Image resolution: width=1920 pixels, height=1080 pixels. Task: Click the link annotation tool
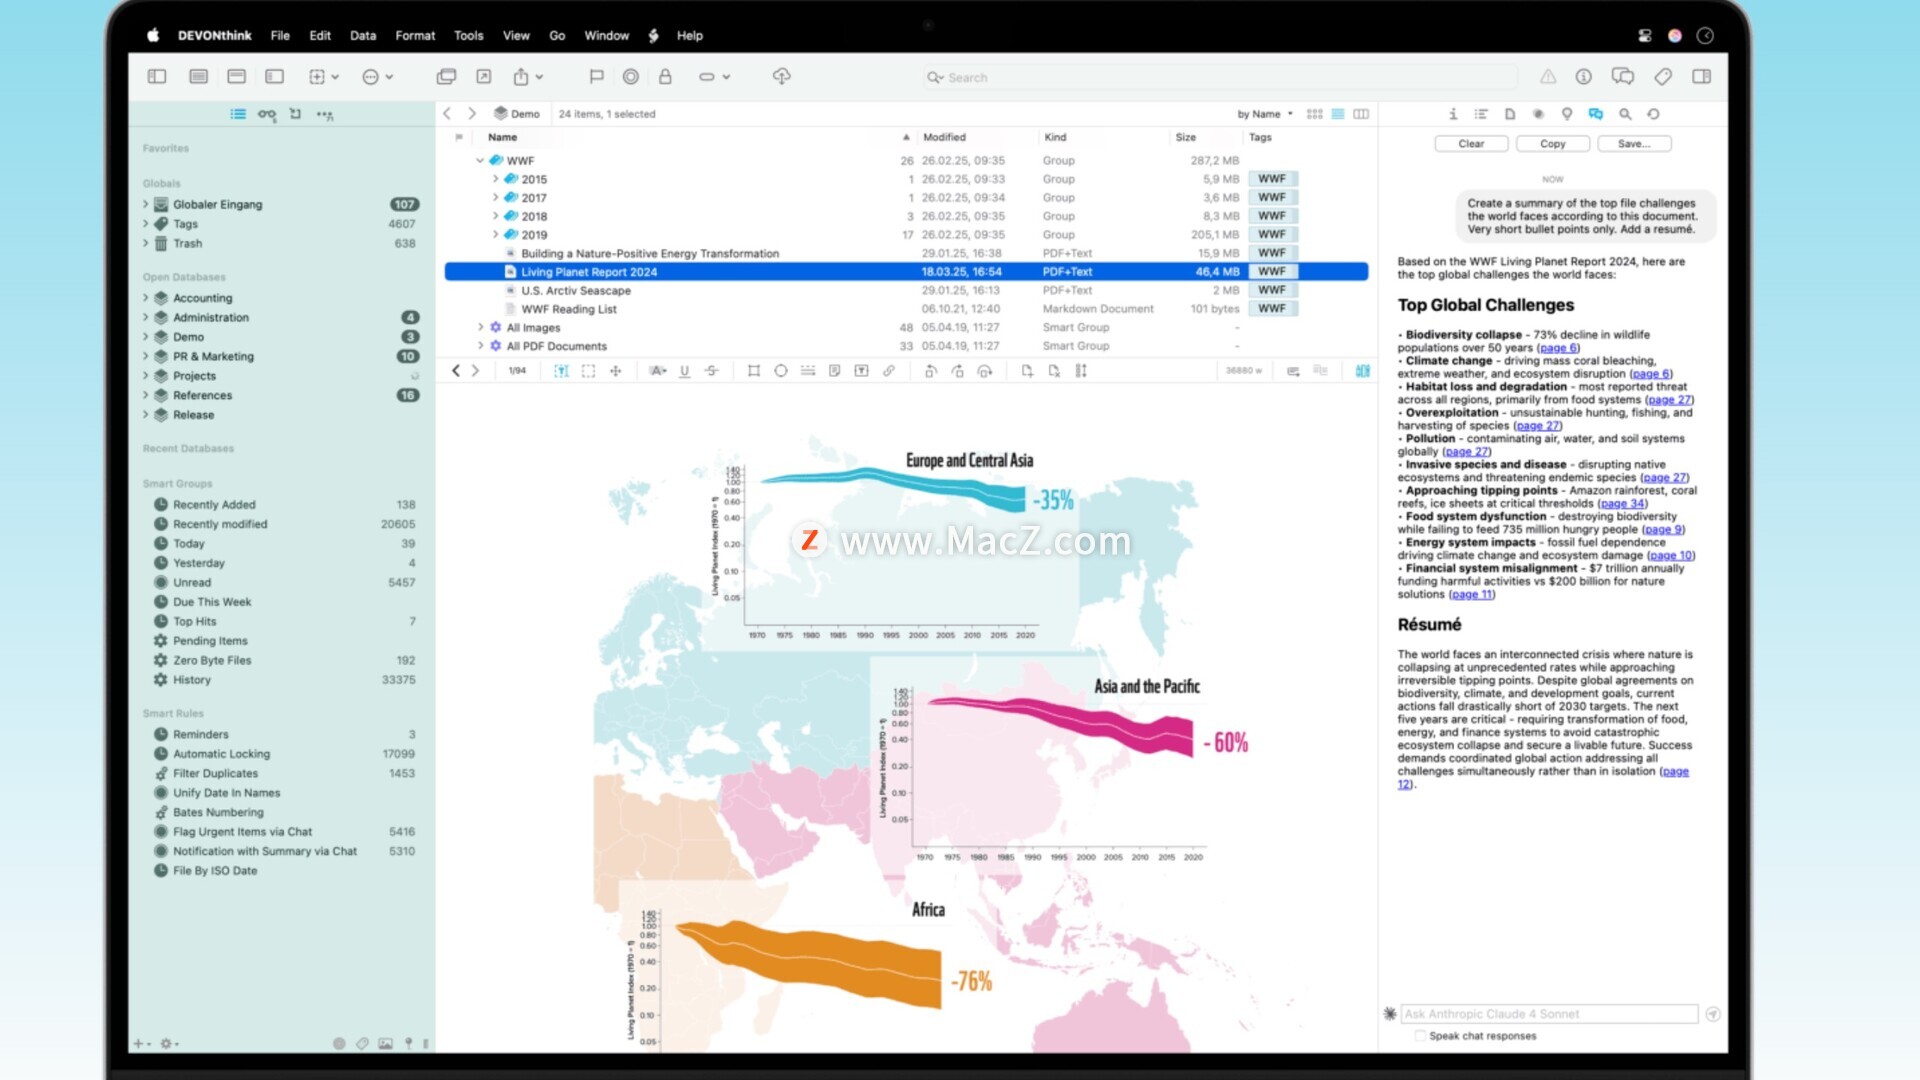889,371
